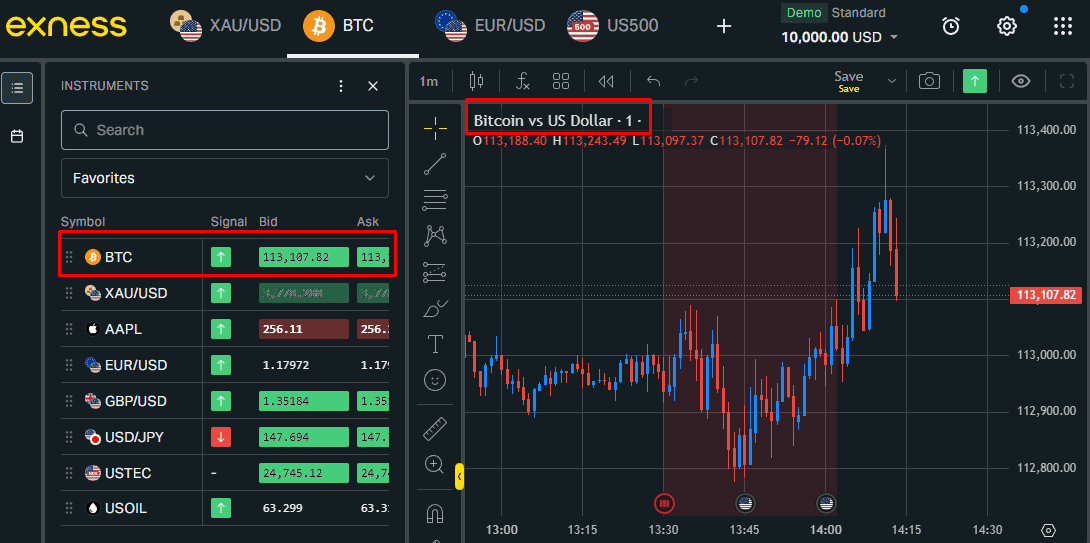Screen dimensions: 1090x543
Task: Open the Fibonacci retracement tools
Action: click(435, 200)
